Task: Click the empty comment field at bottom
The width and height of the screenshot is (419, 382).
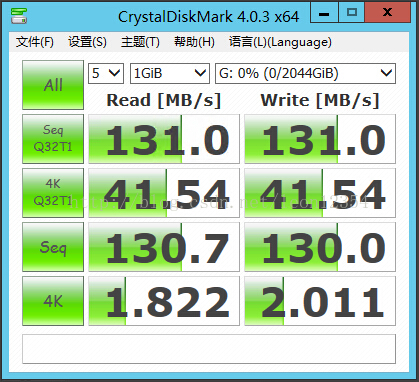Action: point(209,349)
